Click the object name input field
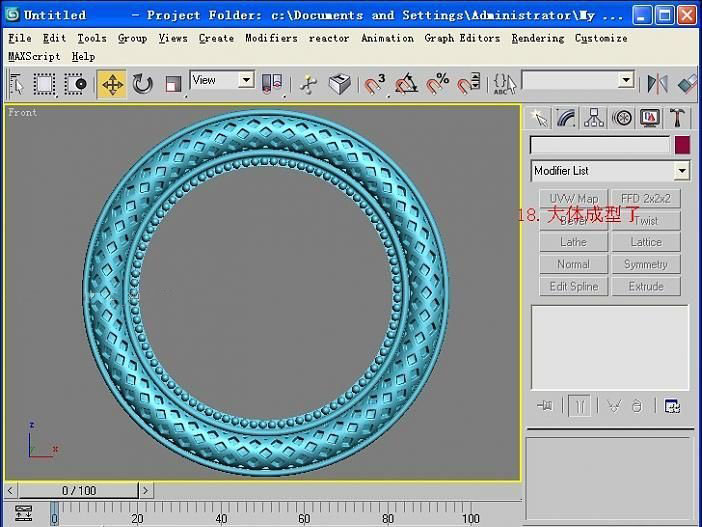Viewport: 702px width, 527px height. click(599, 145)
